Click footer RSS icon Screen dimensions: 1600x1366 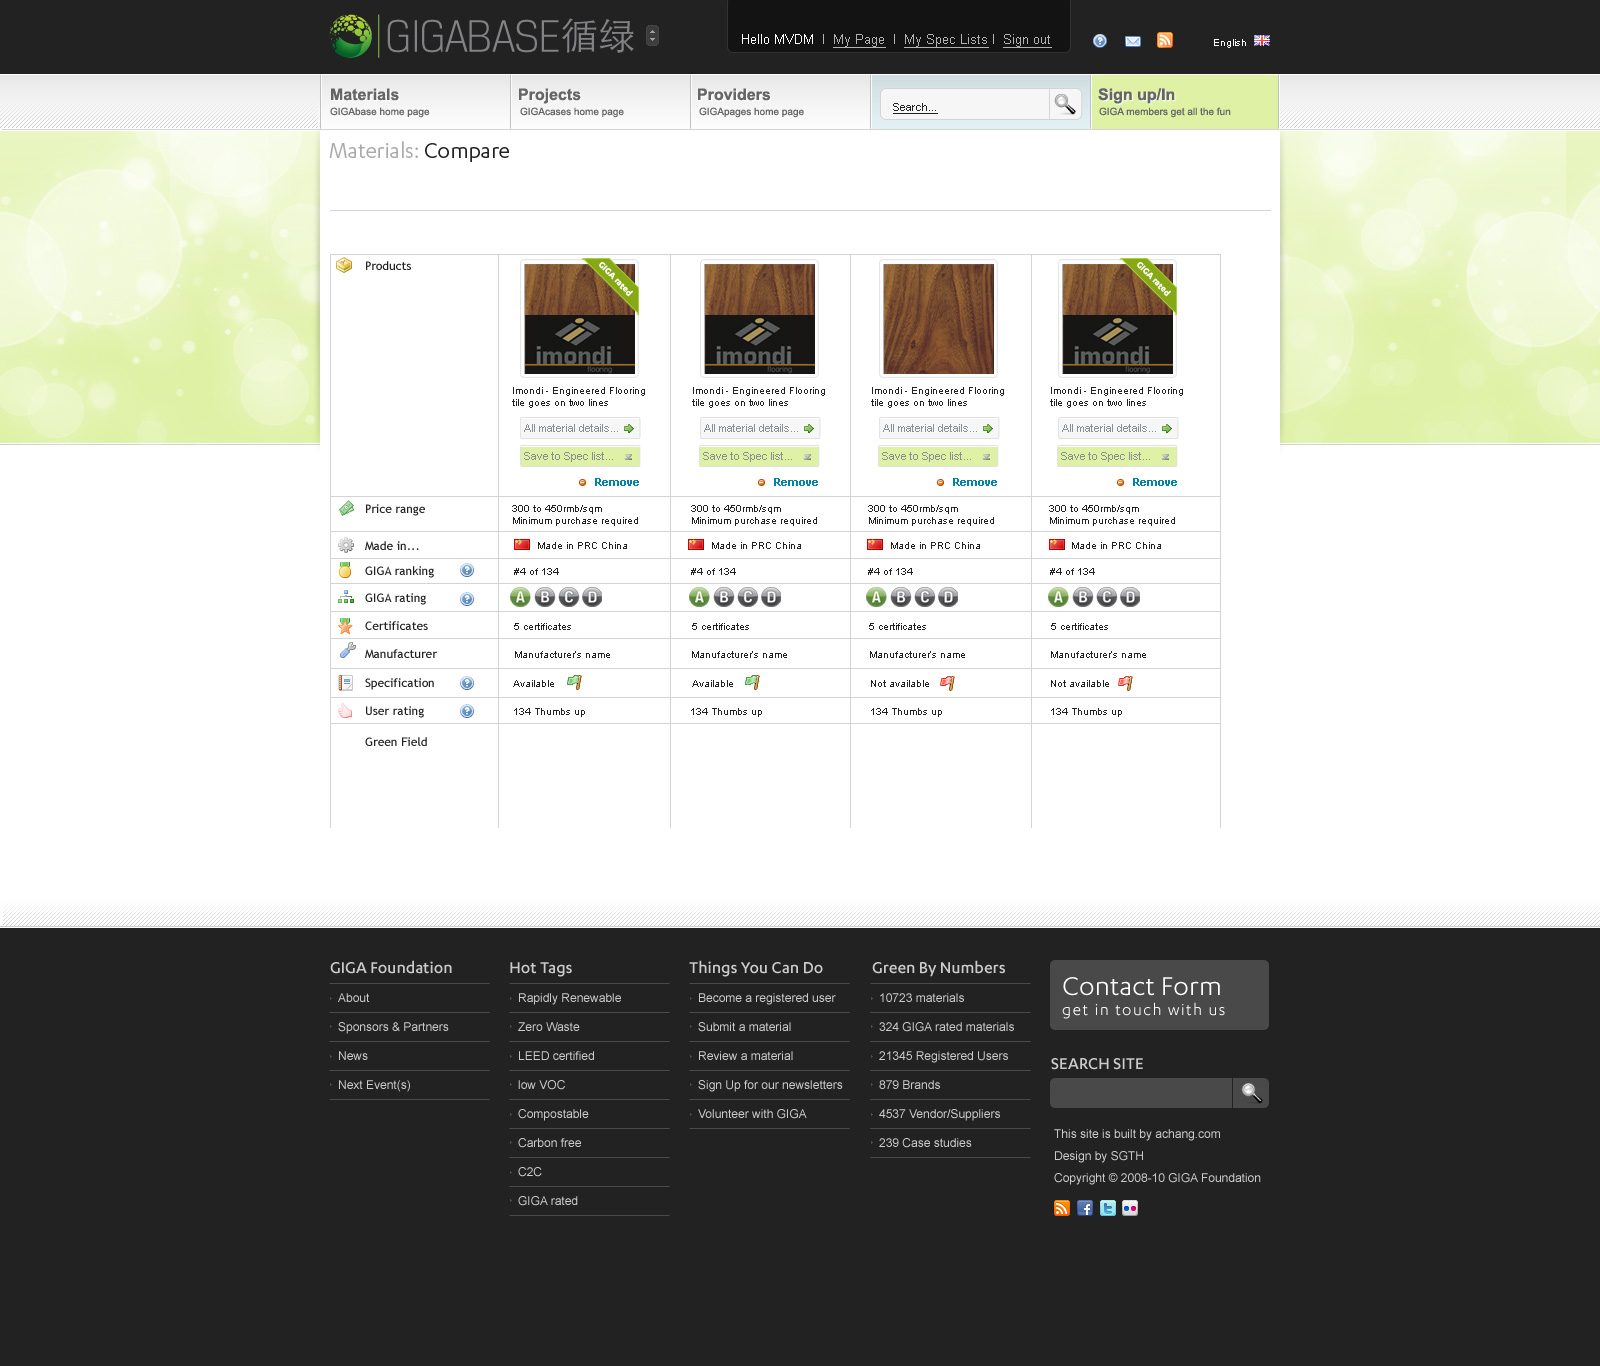point(1062,1208)
